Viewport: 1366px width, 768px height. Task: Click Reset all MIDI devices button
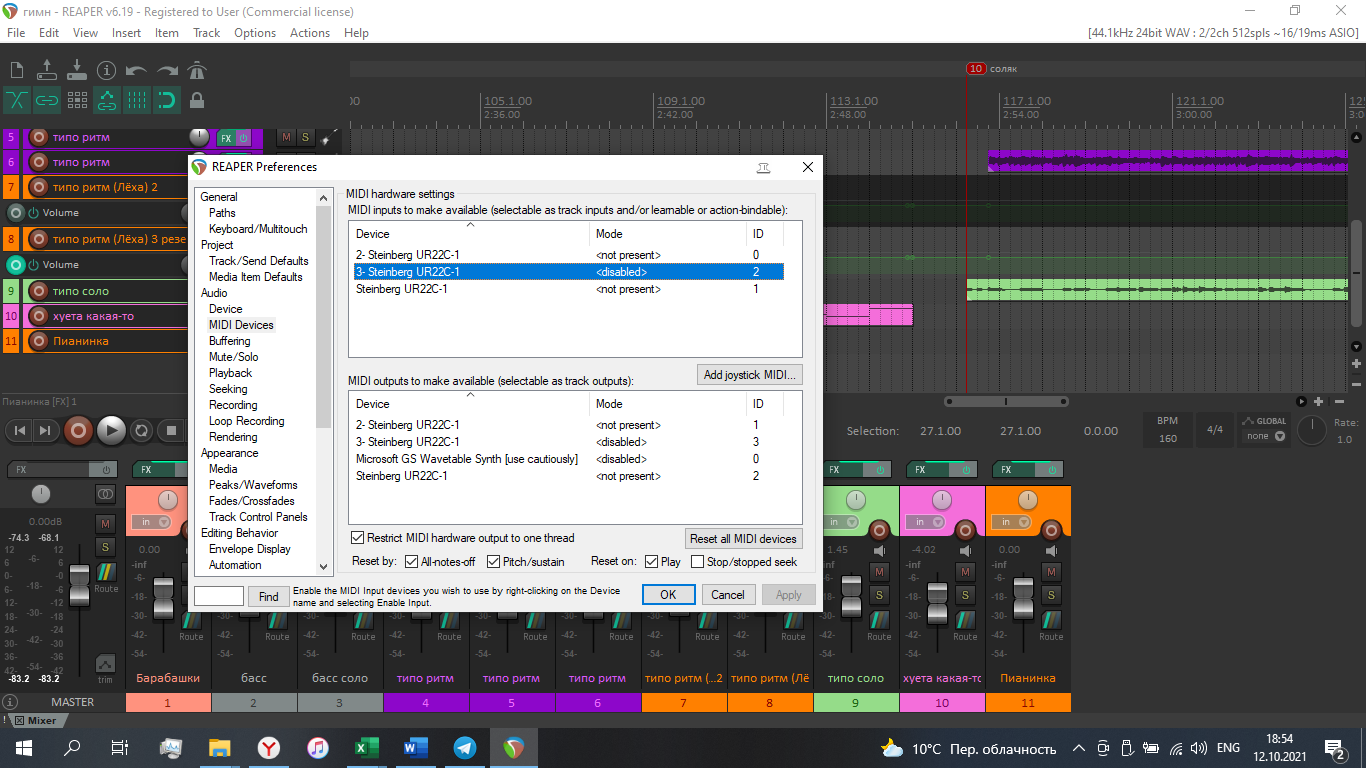(x=743, y=539)
